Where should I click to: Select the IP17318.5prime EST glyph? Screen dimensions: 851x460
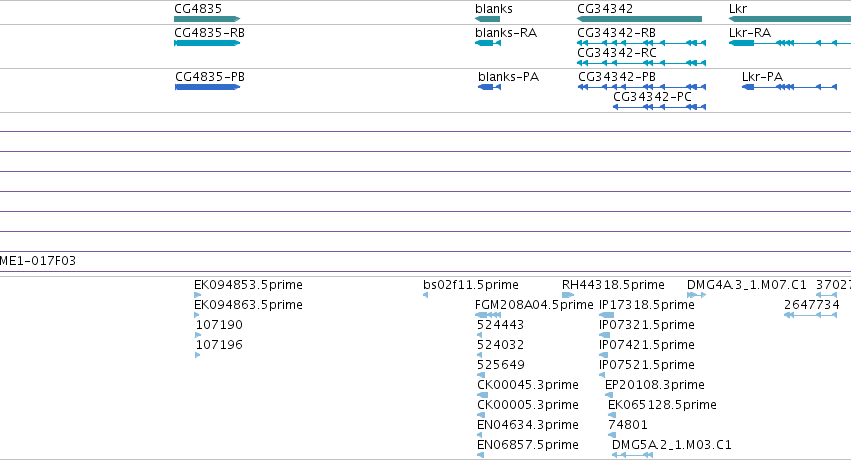(x=606, y=315)
